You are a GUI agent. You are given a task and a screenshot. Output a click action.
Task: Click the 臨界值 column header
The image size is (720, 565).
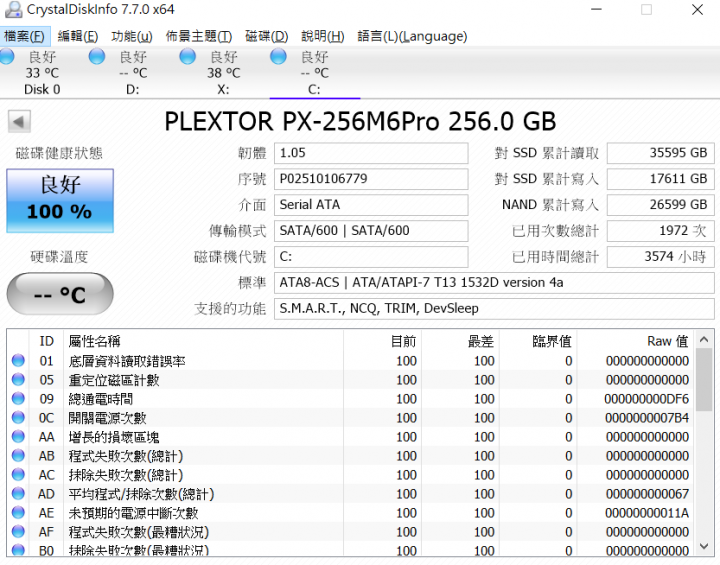coord(538,341)
